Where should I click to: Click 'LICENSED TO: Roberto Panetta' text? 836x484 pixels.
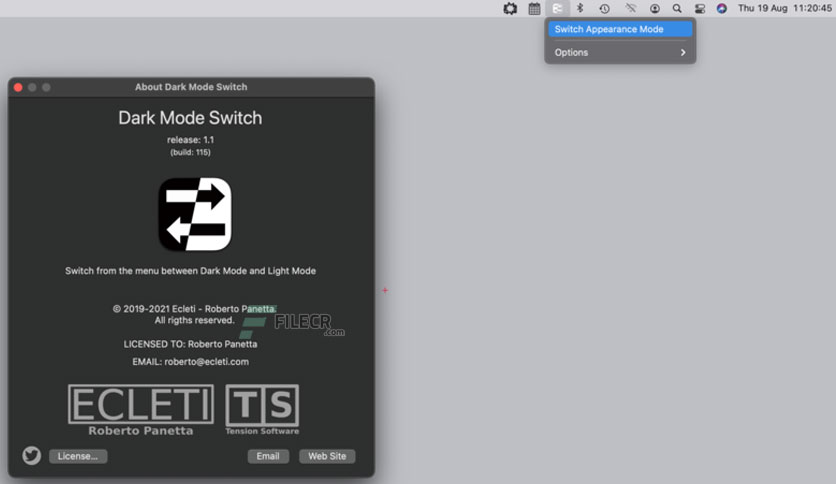[190, 344]
